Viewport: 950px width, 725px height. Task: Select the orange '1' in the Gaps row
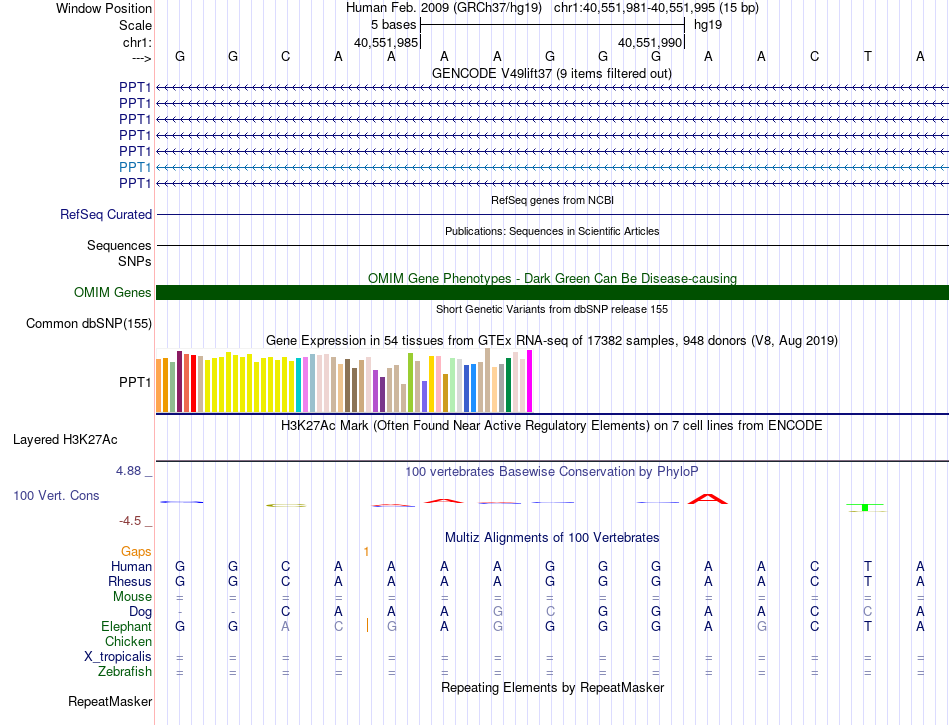tap(366, 551)
